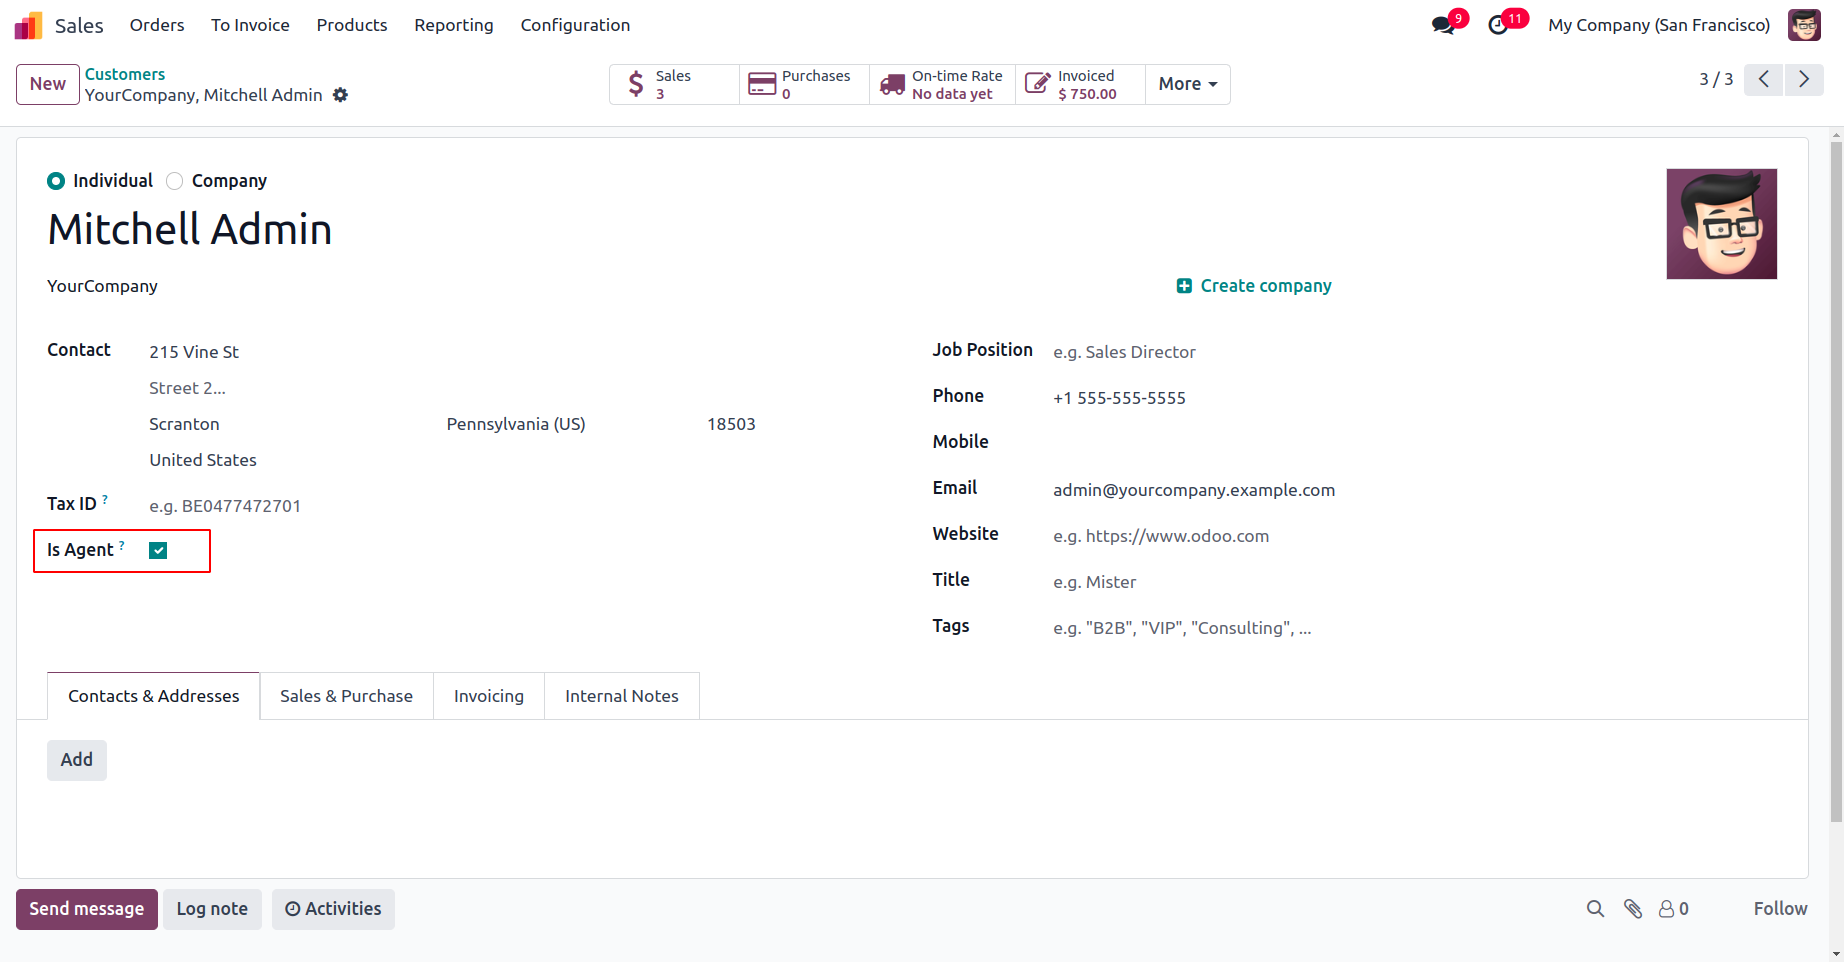Open the activities clock icon
Screen dimensions: 1844x962
[1498, 25]
